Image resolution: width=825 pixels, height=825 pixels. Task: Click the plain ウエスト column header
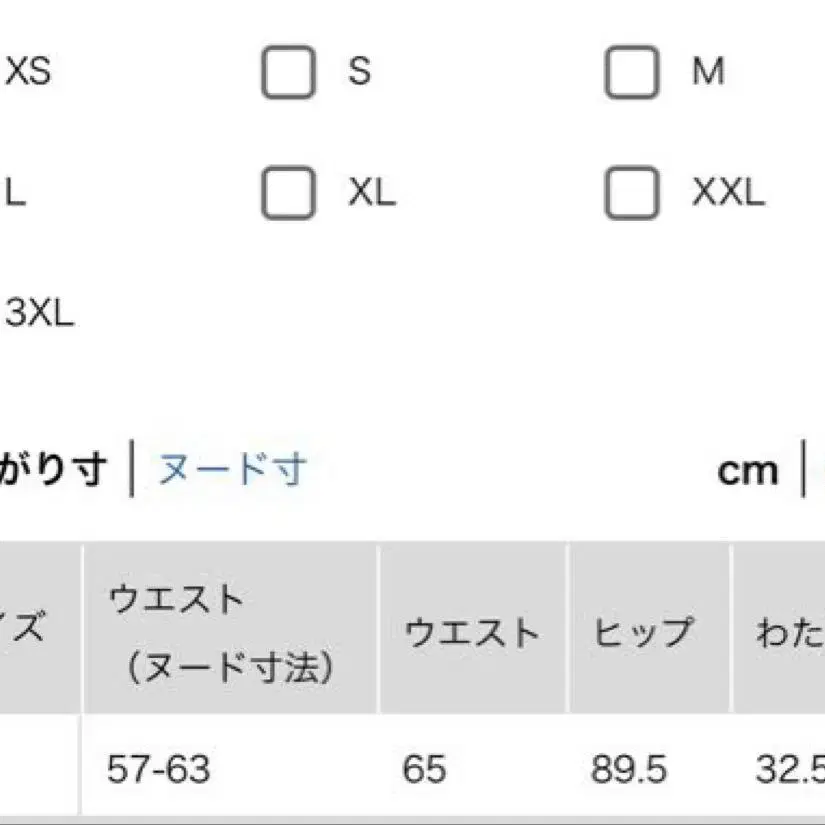point(472,632)
